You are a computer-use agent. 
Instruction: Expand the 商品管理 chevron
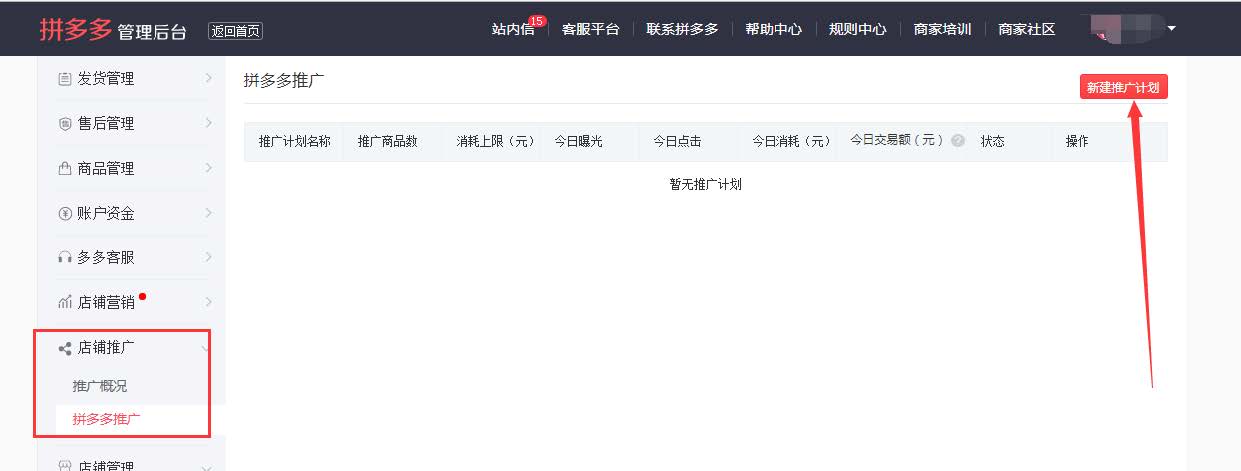click(x=208, y=168)
